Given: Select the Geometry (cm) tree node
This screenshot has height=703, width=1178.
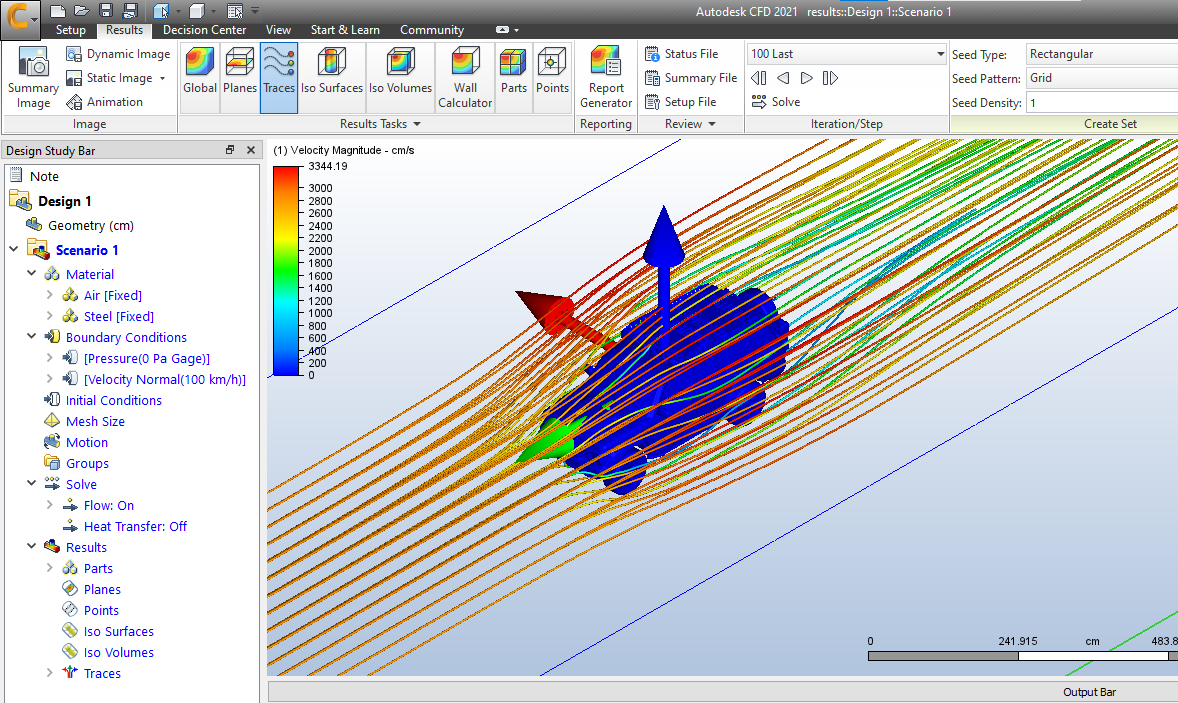Looking at the screenshot, I should (x=91, y=225).
